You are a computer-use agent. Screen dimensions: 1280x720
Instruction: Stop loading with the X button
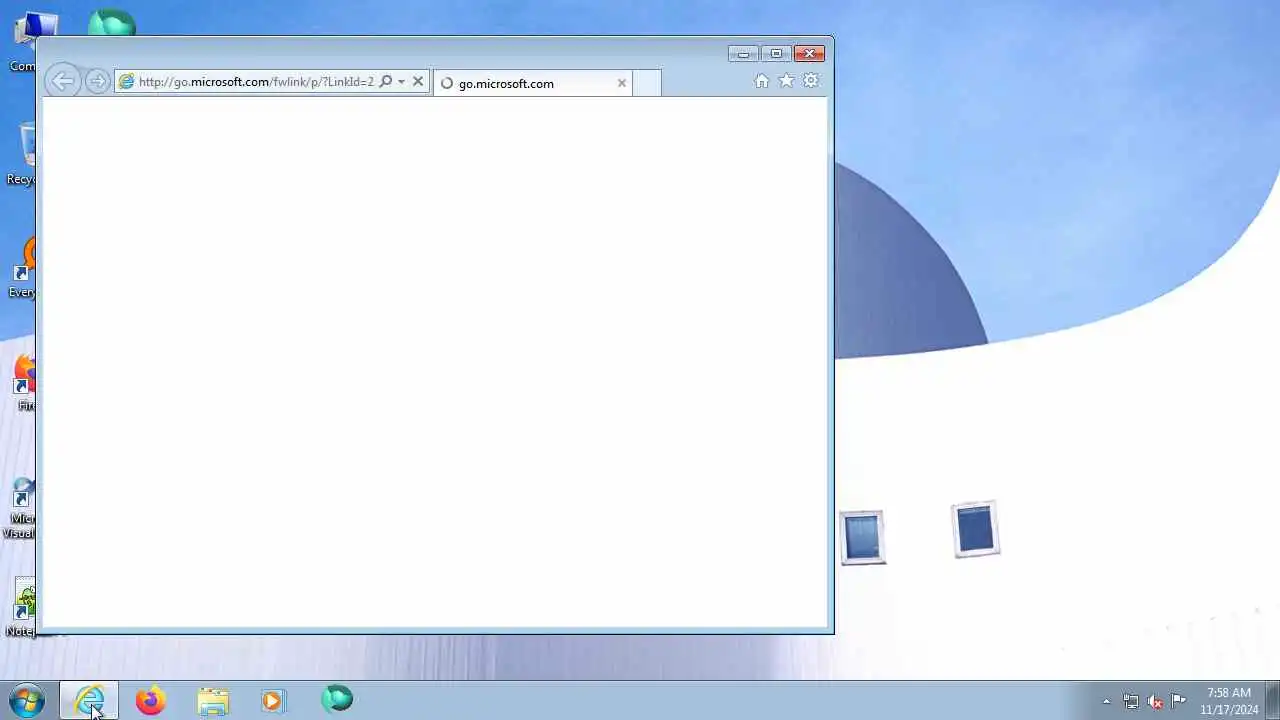pyautogui.click(x=418, y=82)
